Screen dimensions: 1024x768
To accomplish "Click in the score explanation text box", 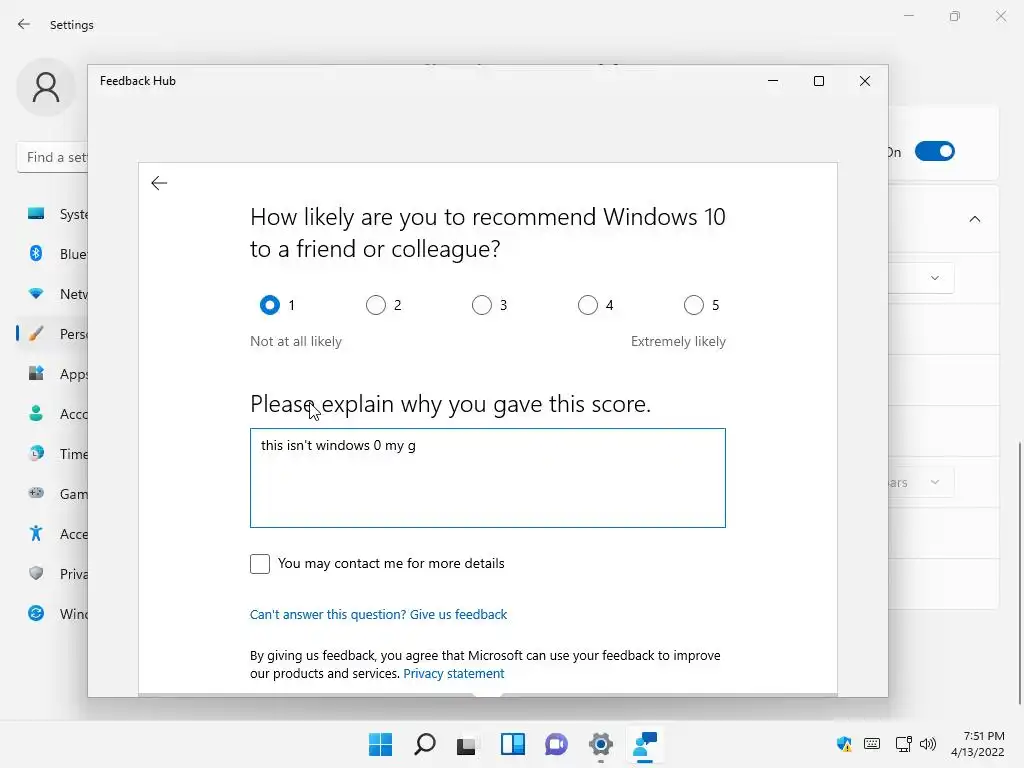I will [488, 478].
